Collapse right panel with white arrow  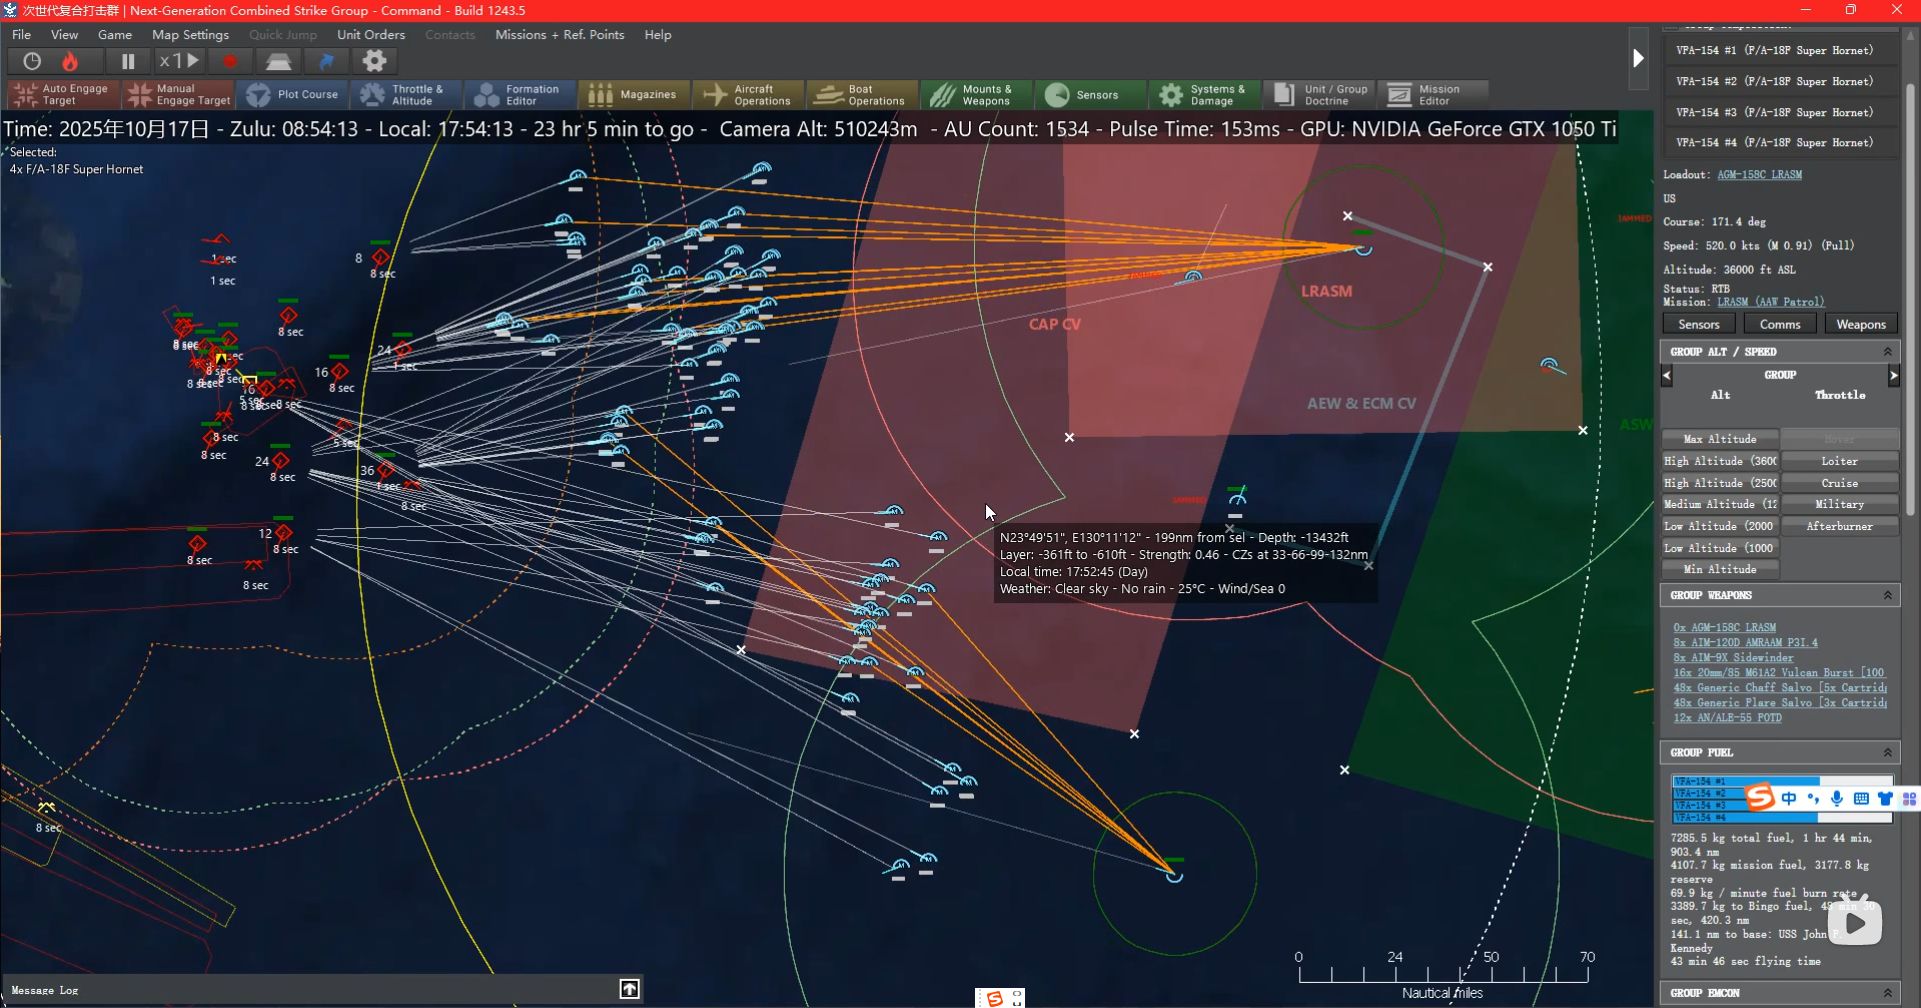(1638, 58)
